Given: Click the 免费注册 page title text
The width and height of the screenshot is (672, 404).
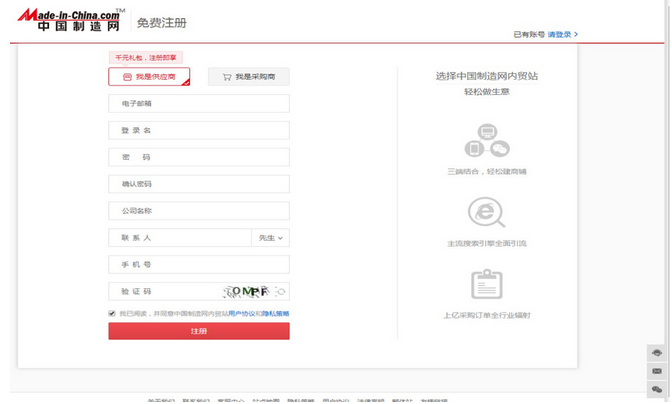Looking at the screenshot, I should pyautogui.click(x=162, y=23).
